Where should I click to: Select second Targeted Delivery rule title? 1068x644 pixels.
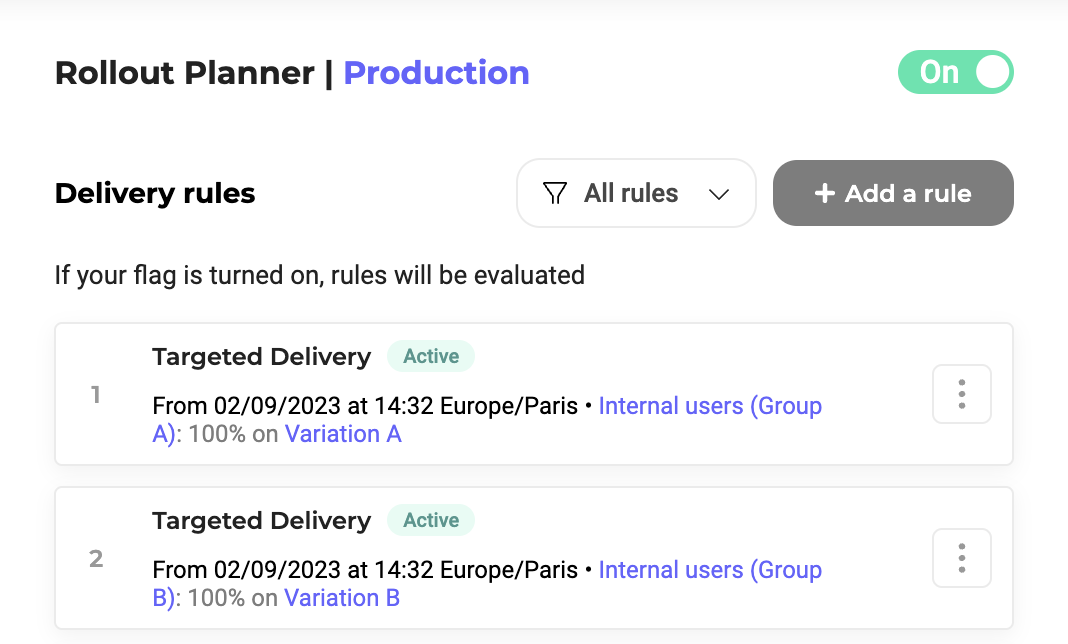[261, 520]
